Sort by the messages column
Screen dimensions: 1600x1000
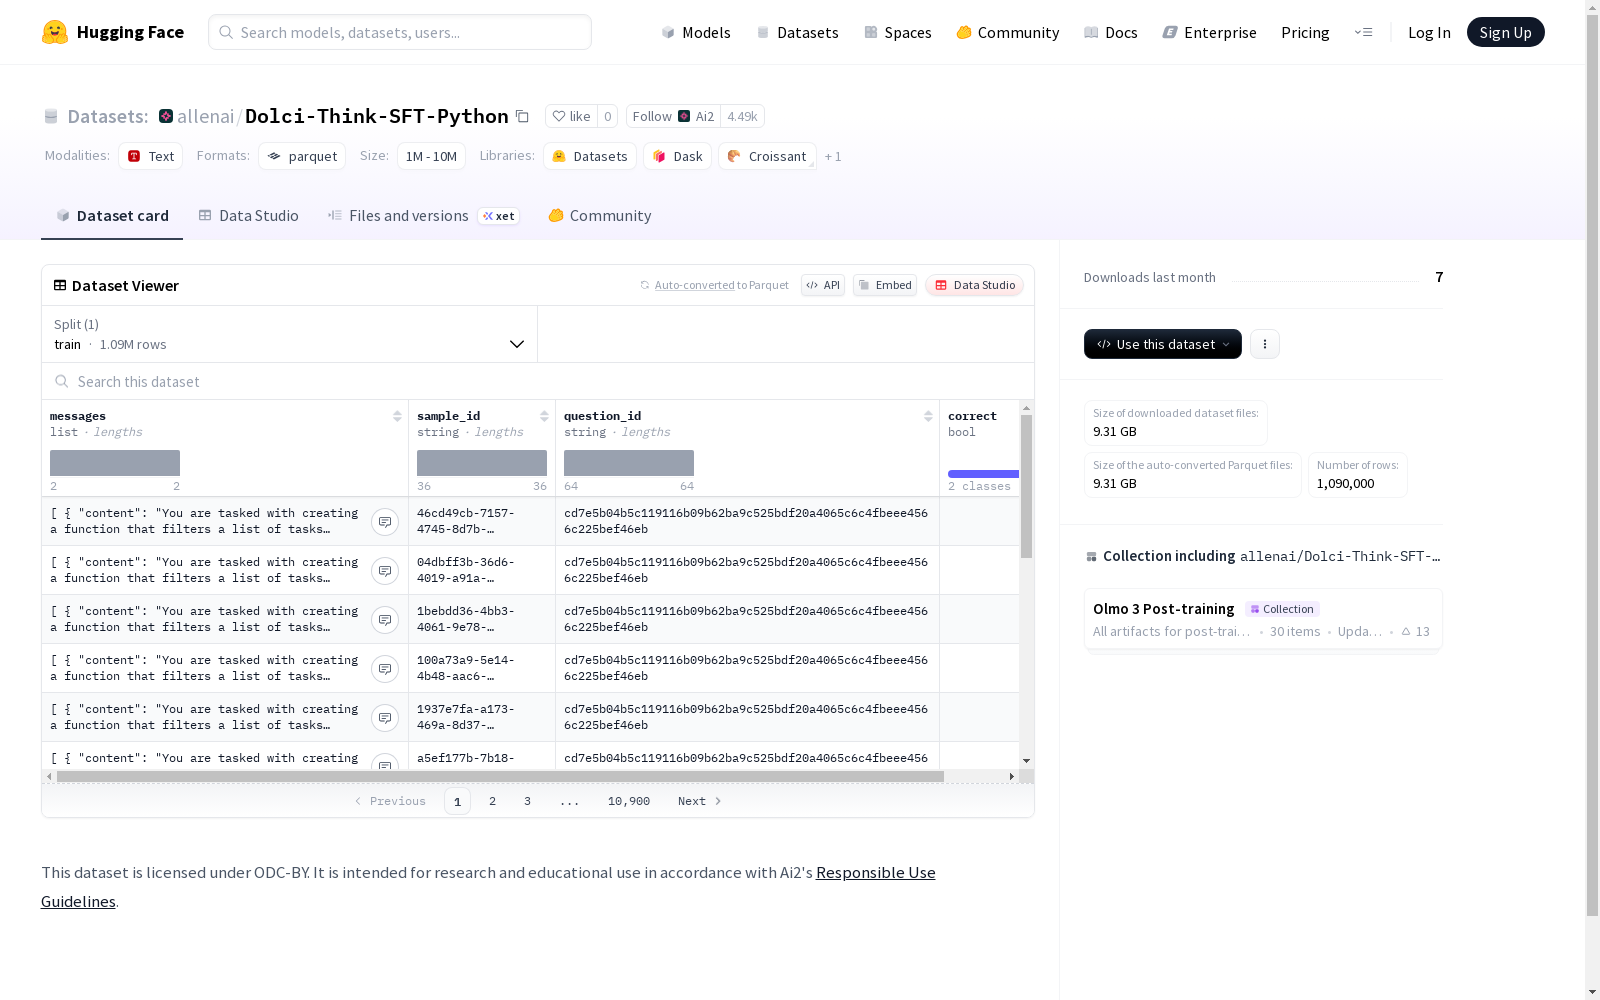coord(397,416)
